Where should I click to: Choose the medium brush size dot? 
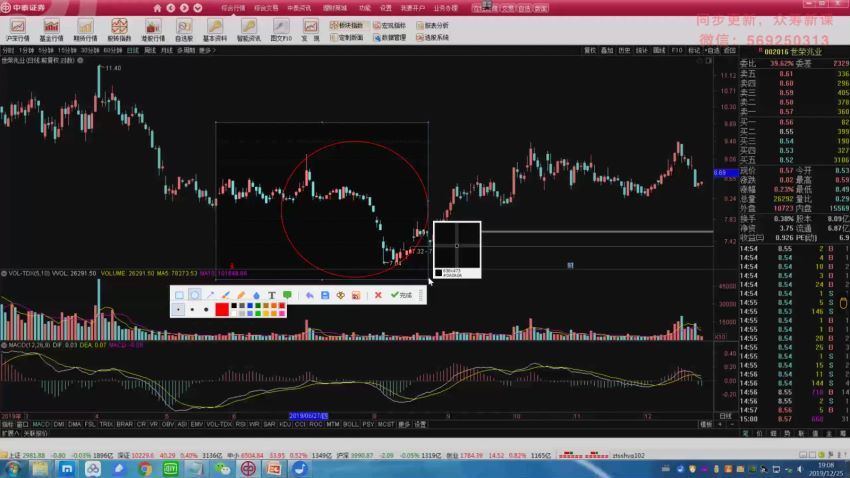coord(192,309)
